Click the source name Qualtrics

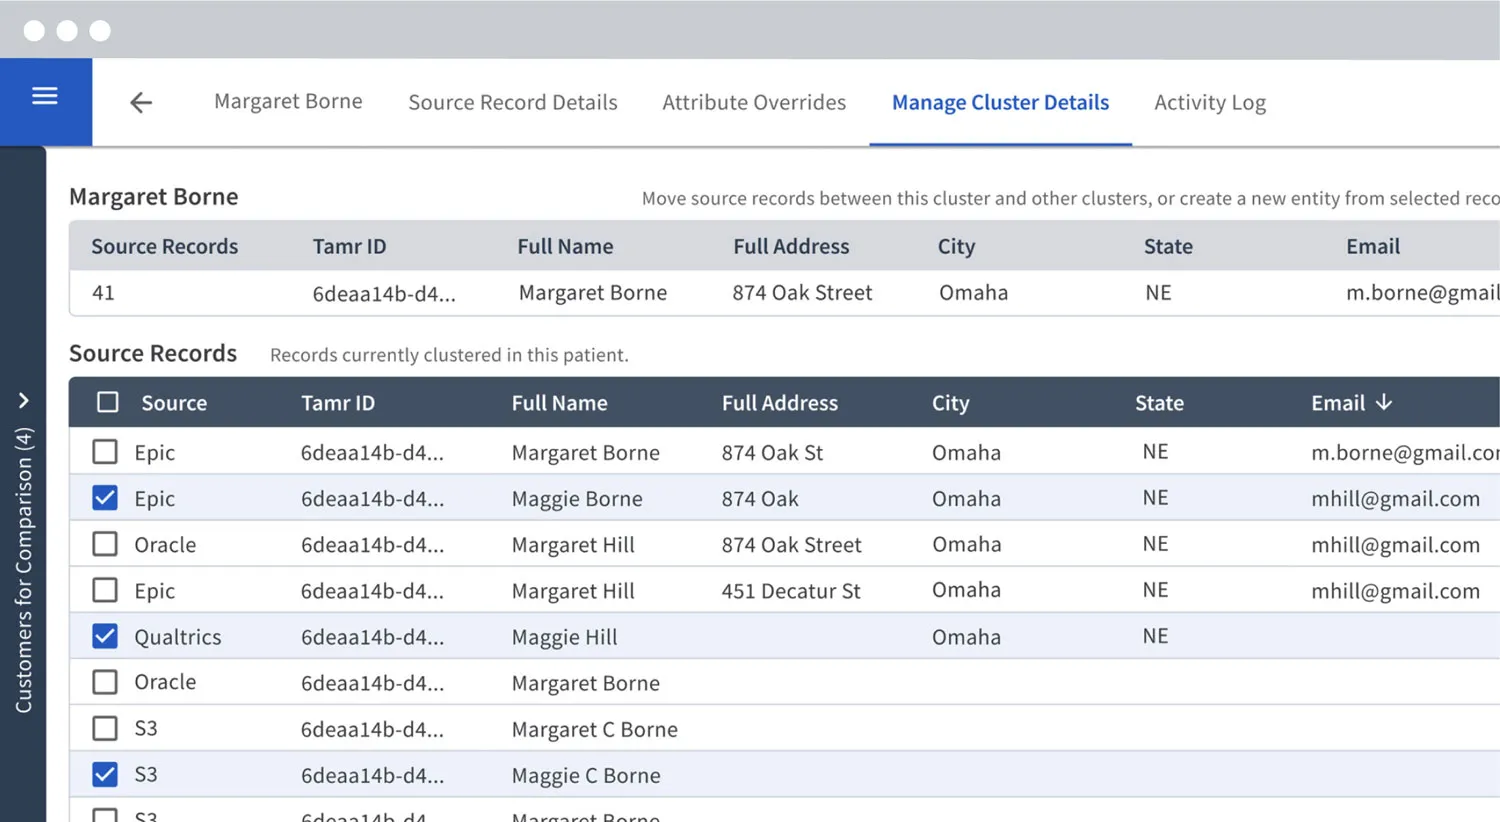click(178, 637)
